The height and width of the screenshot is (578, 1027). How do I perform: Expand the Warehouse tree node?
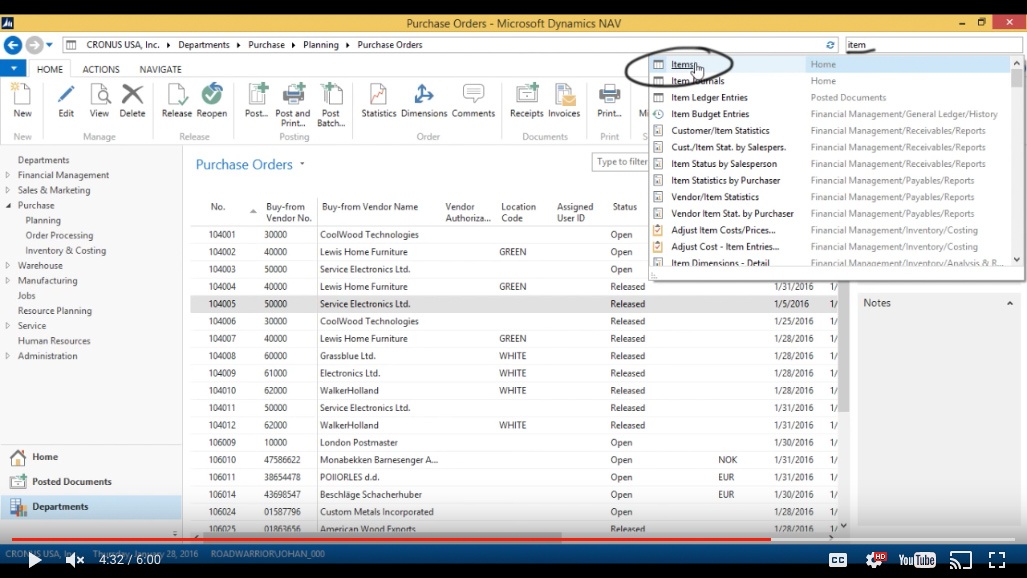tap(8, 265)
